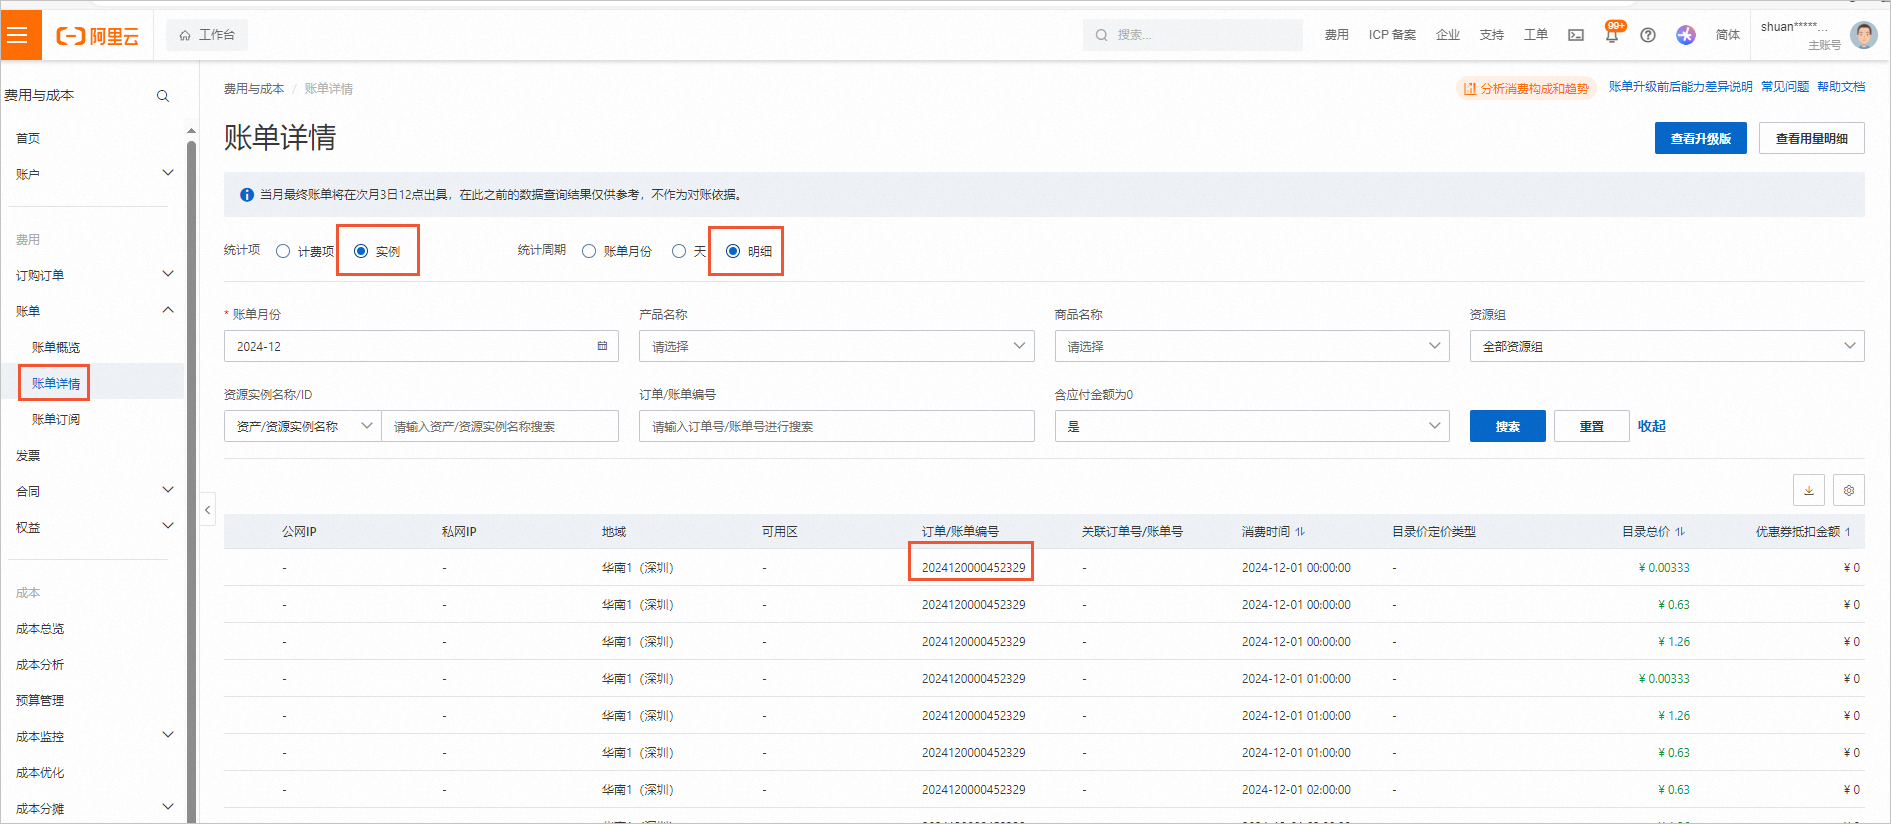Open the help question mark icon
The width and height of the screenshot is (1891, 824).
coord(1648,35)
